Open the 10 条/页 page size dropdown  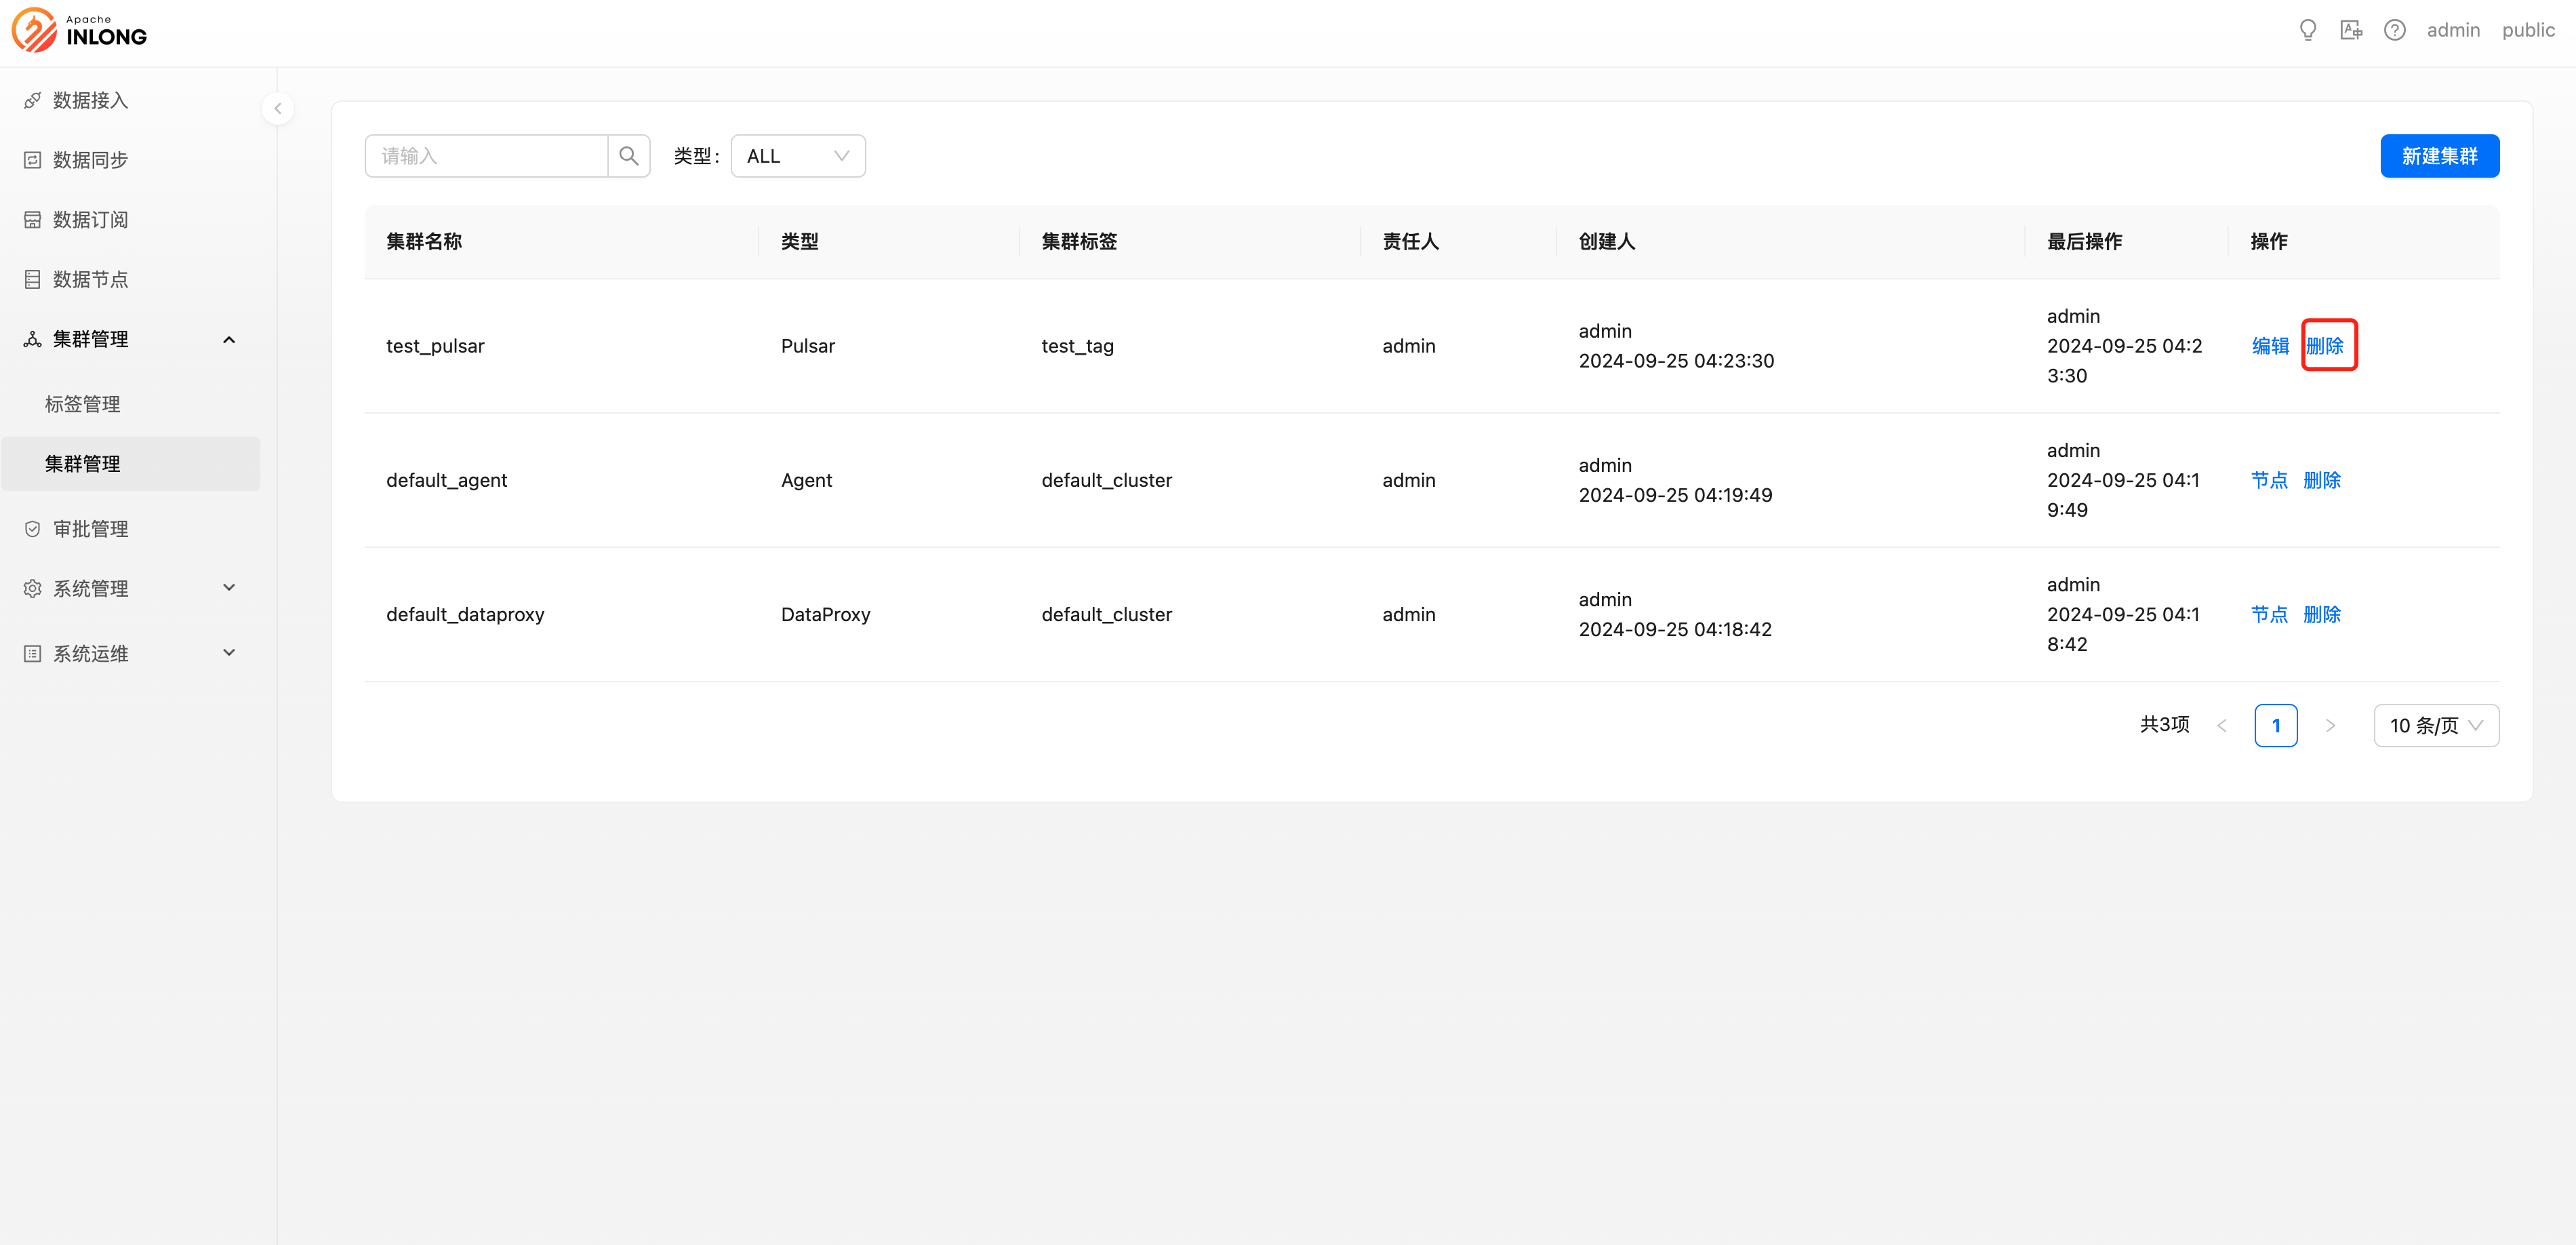[2435, 725]
